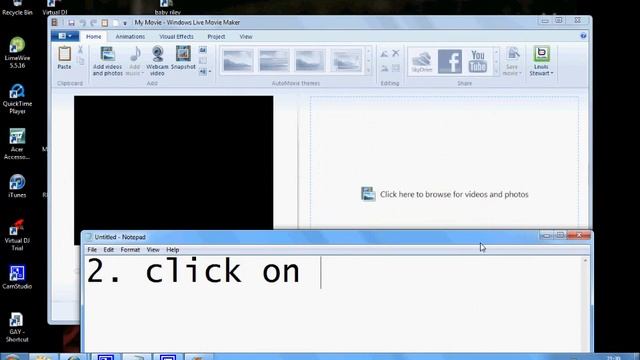Open the Format menu in Notepad
The width and height of the screenshot is (640, 360).
tap(130, 249)
